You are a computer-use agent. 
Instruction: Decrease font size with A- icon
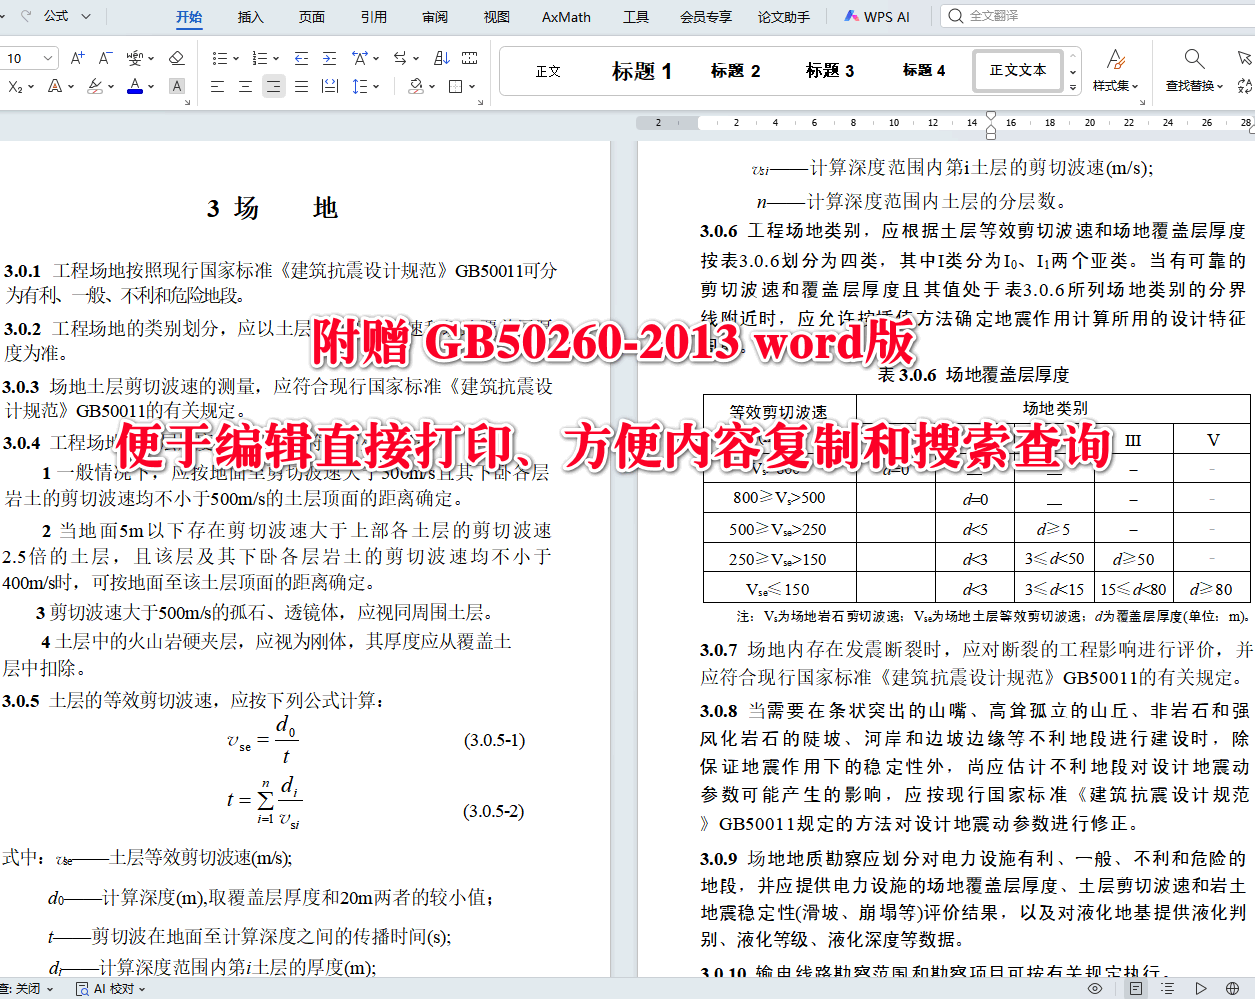105,58
